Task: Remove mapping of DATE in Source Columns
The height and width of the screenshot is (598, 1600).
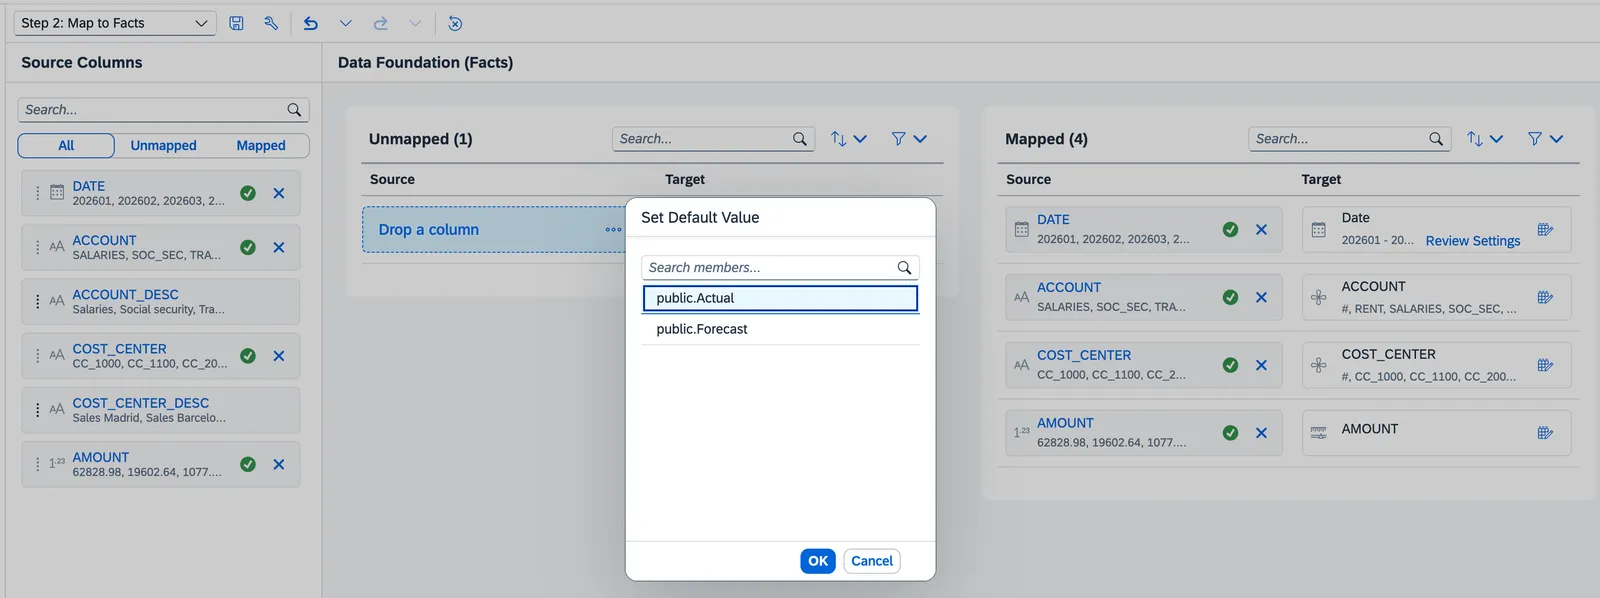Action: [x=279, y=193]
